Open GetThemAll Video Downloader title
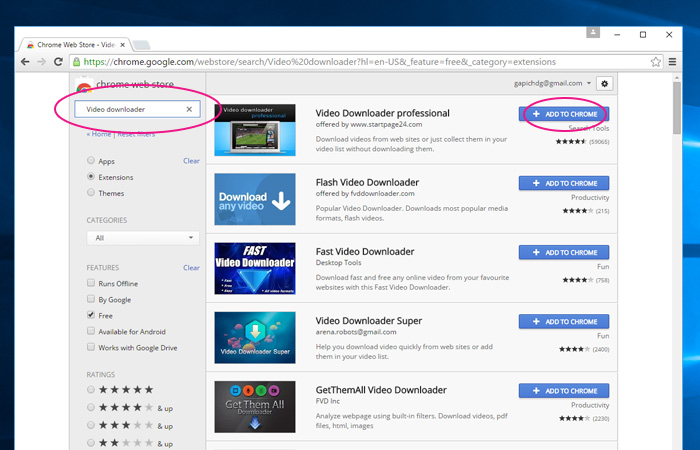The image size is (700, 450). coord(381,390)
